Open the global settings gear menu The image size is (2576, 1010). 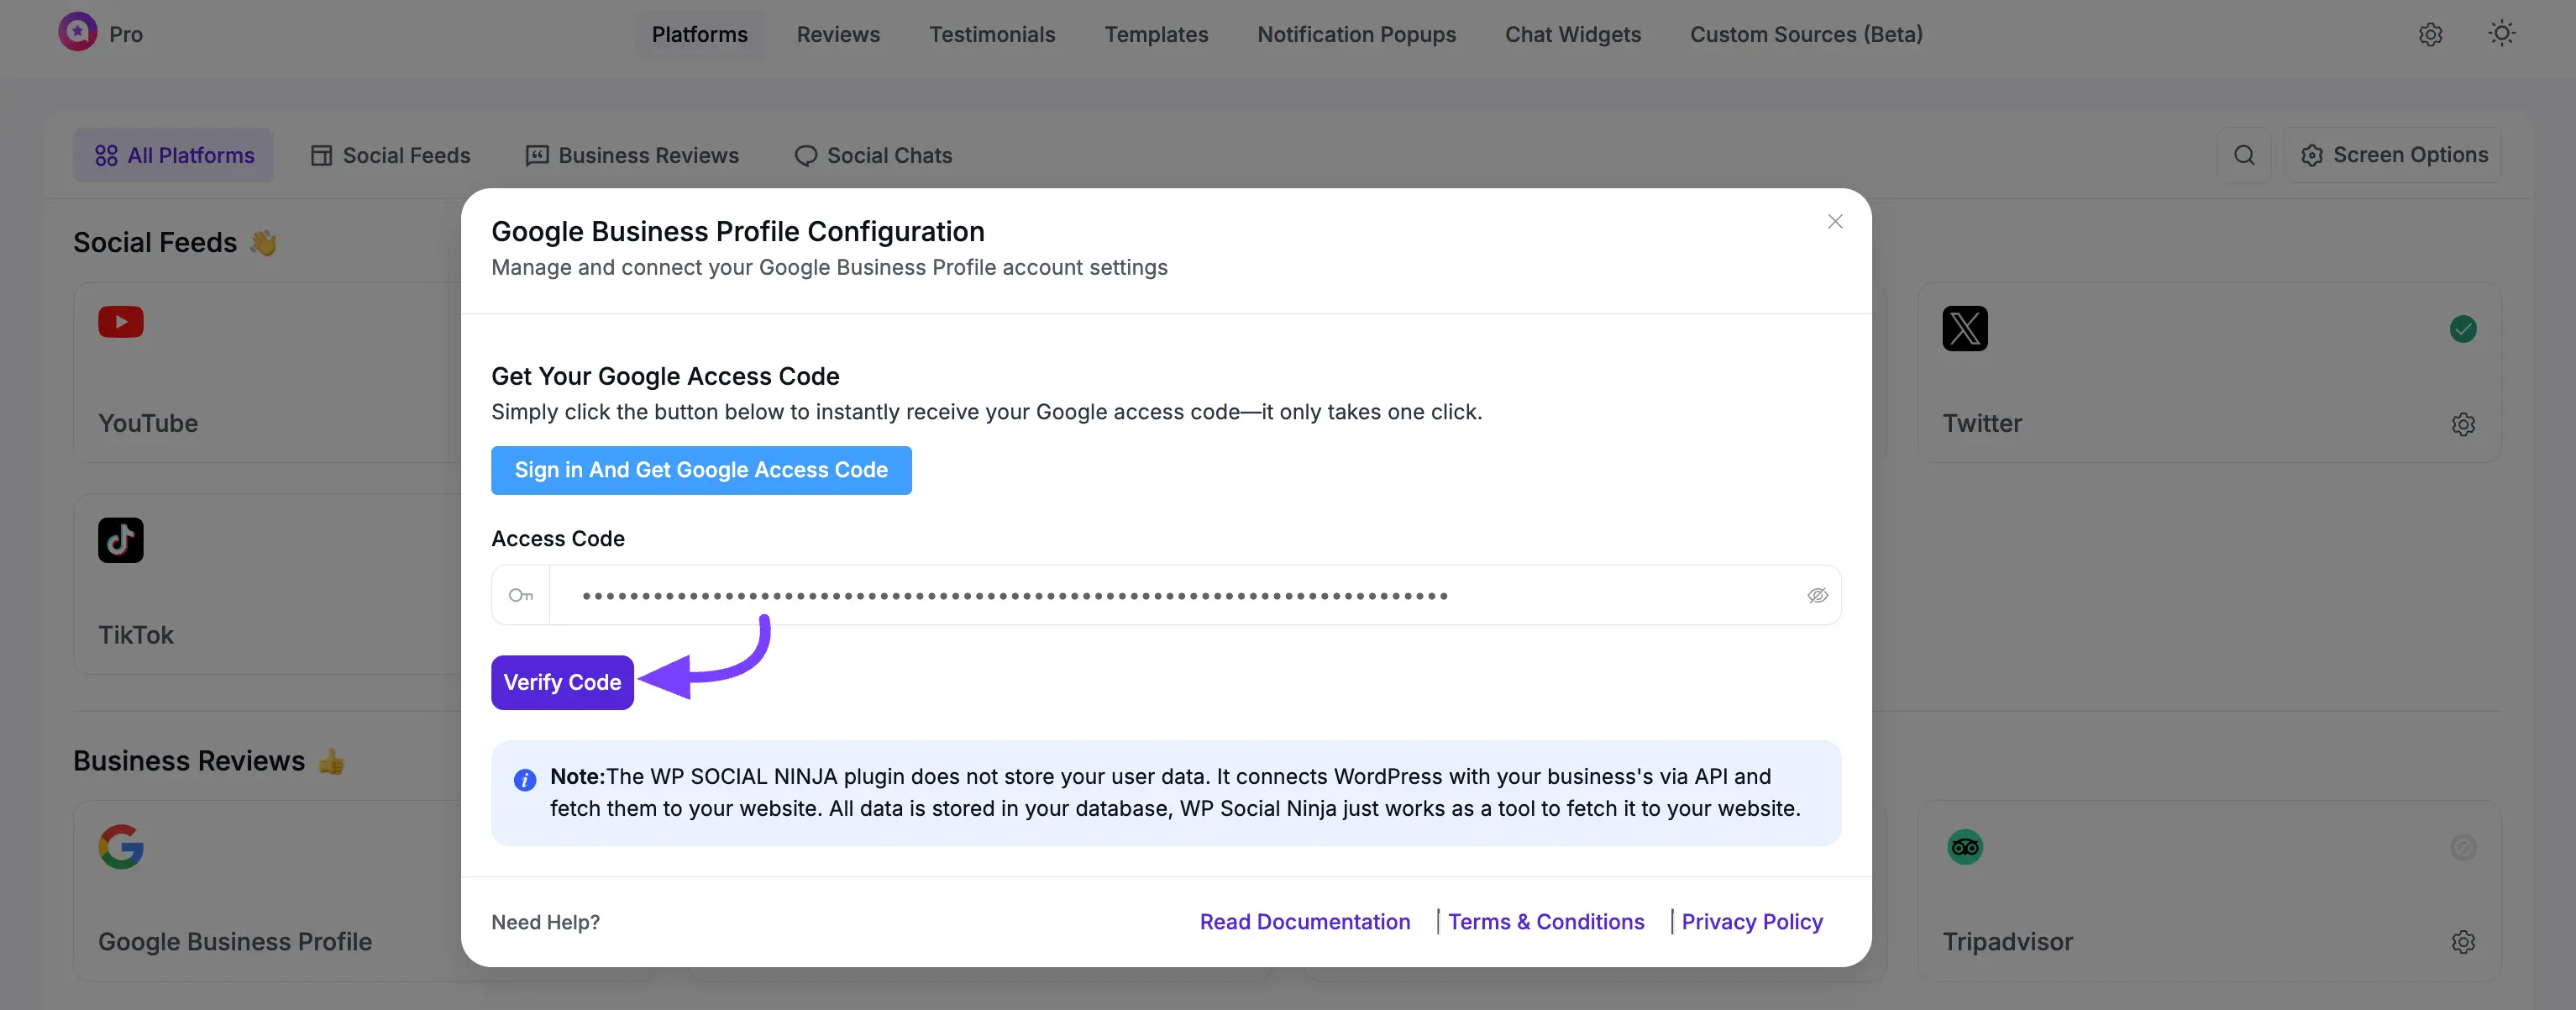[x=2430, y=34]
